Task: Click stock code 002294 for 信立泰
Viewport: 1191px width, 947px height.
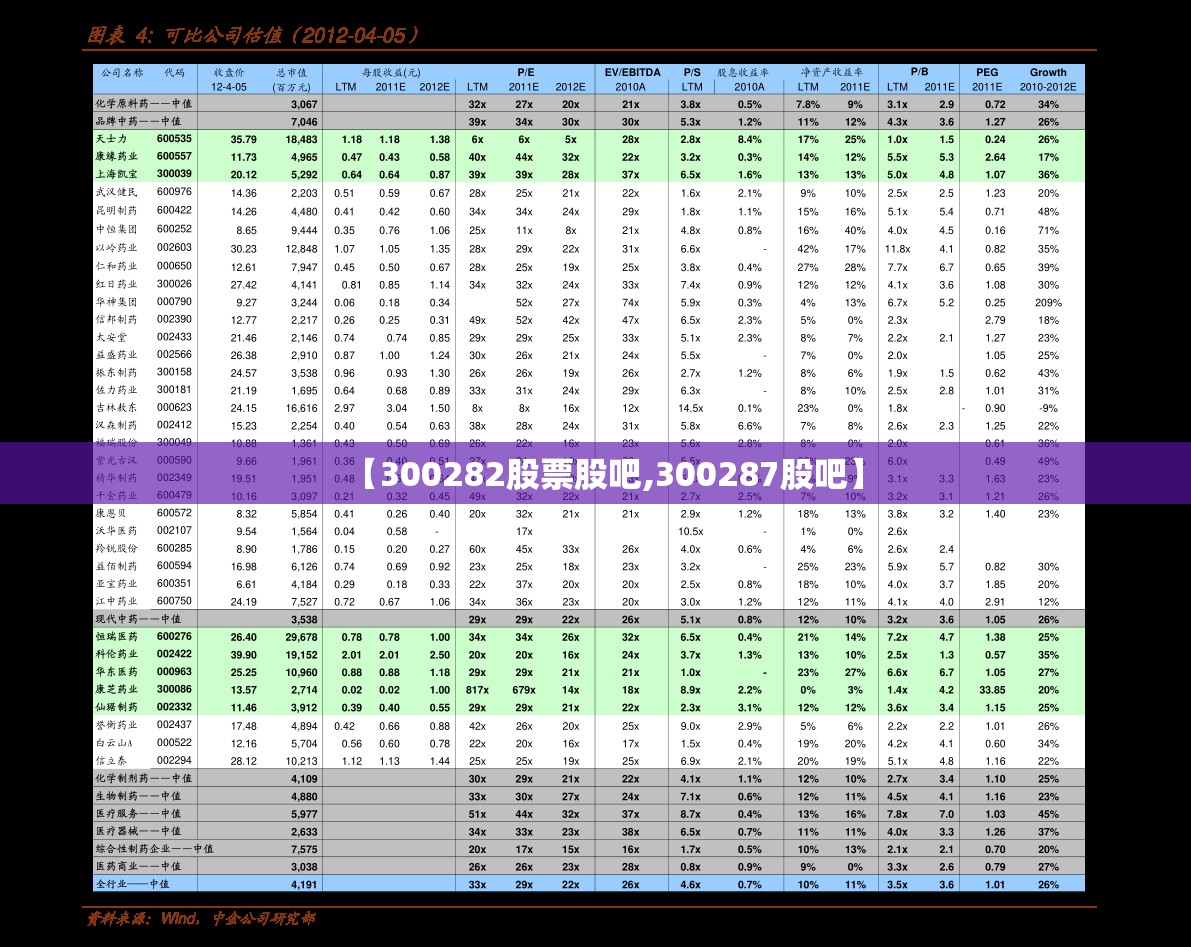Action: click(x=174, y=760)
